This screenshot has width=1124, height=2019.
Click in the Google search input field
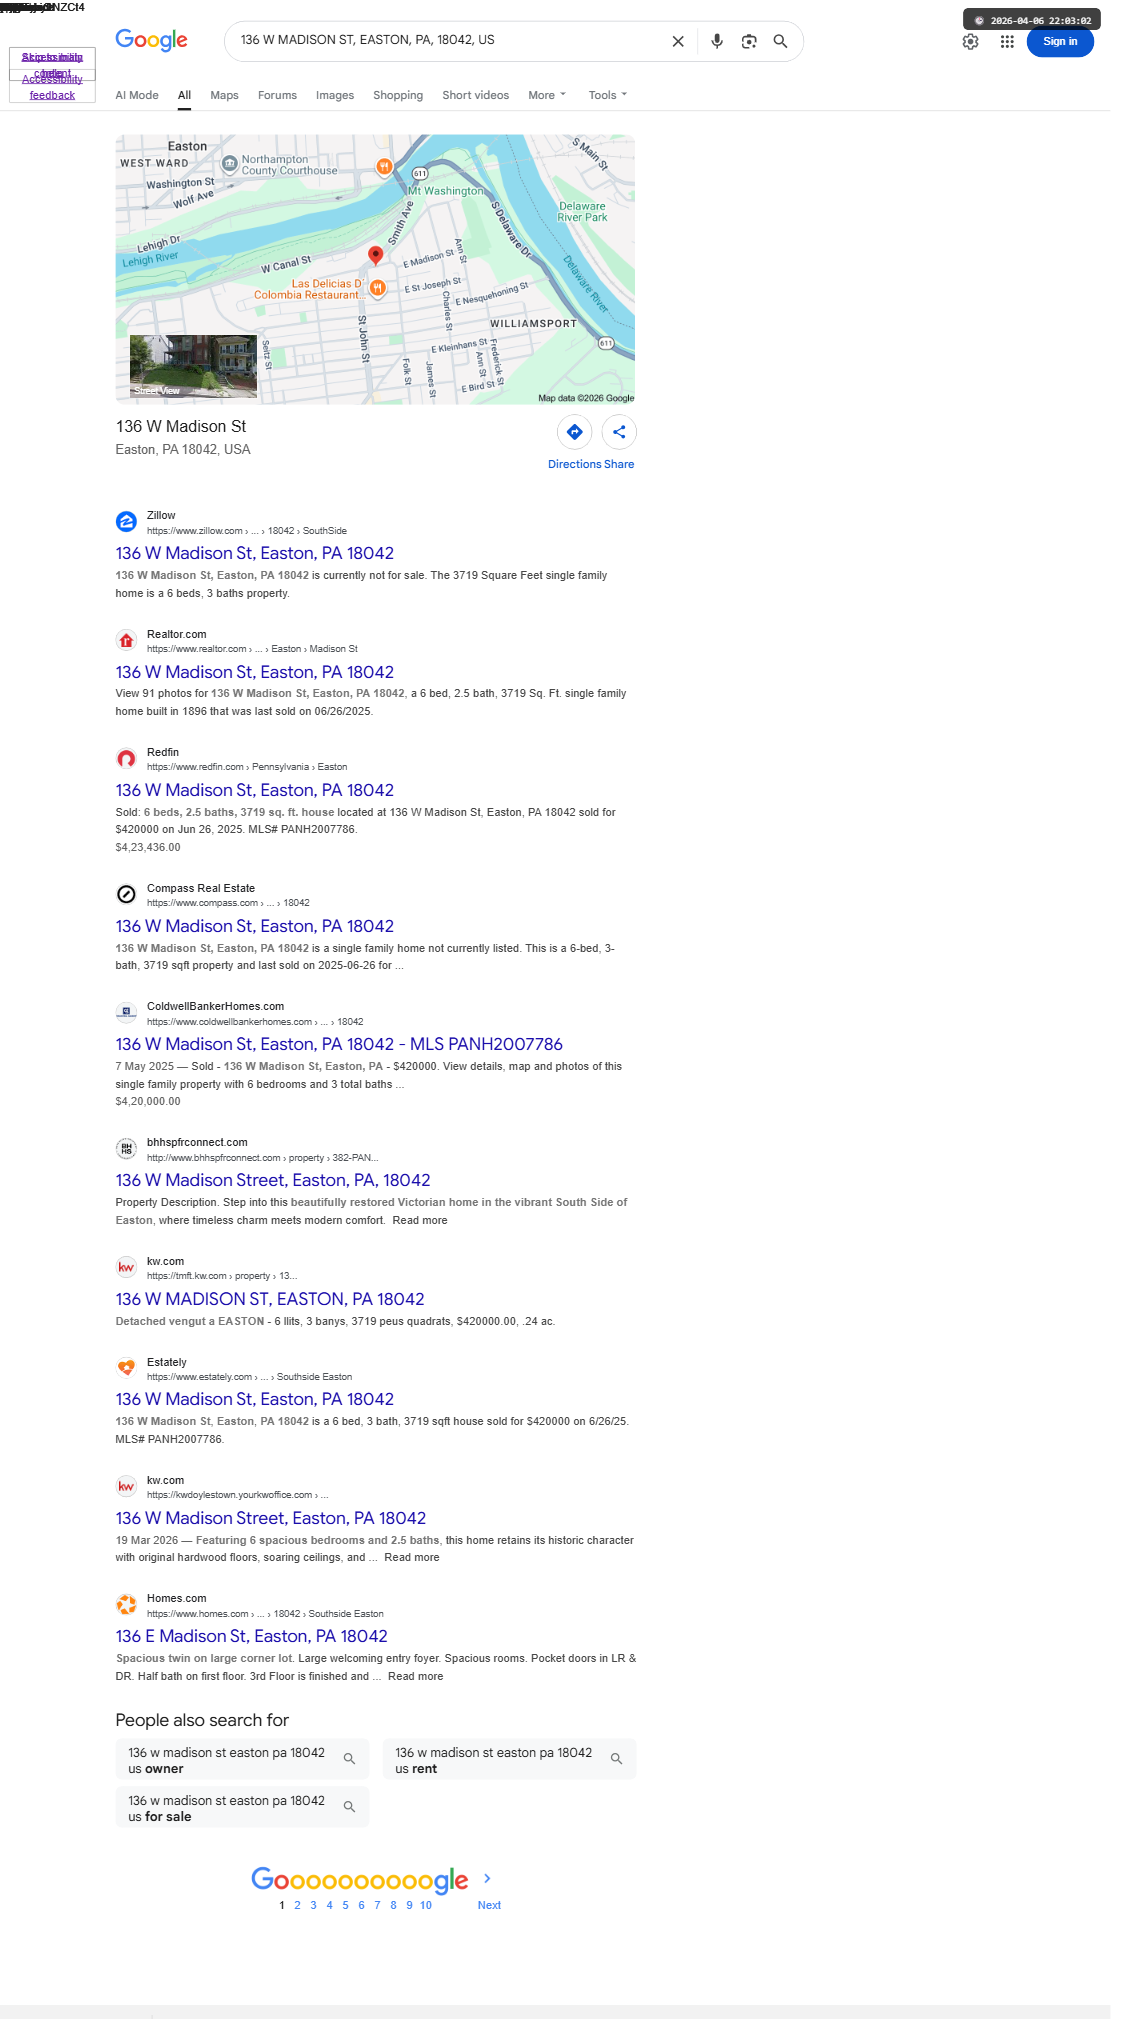tap(448, 41)
